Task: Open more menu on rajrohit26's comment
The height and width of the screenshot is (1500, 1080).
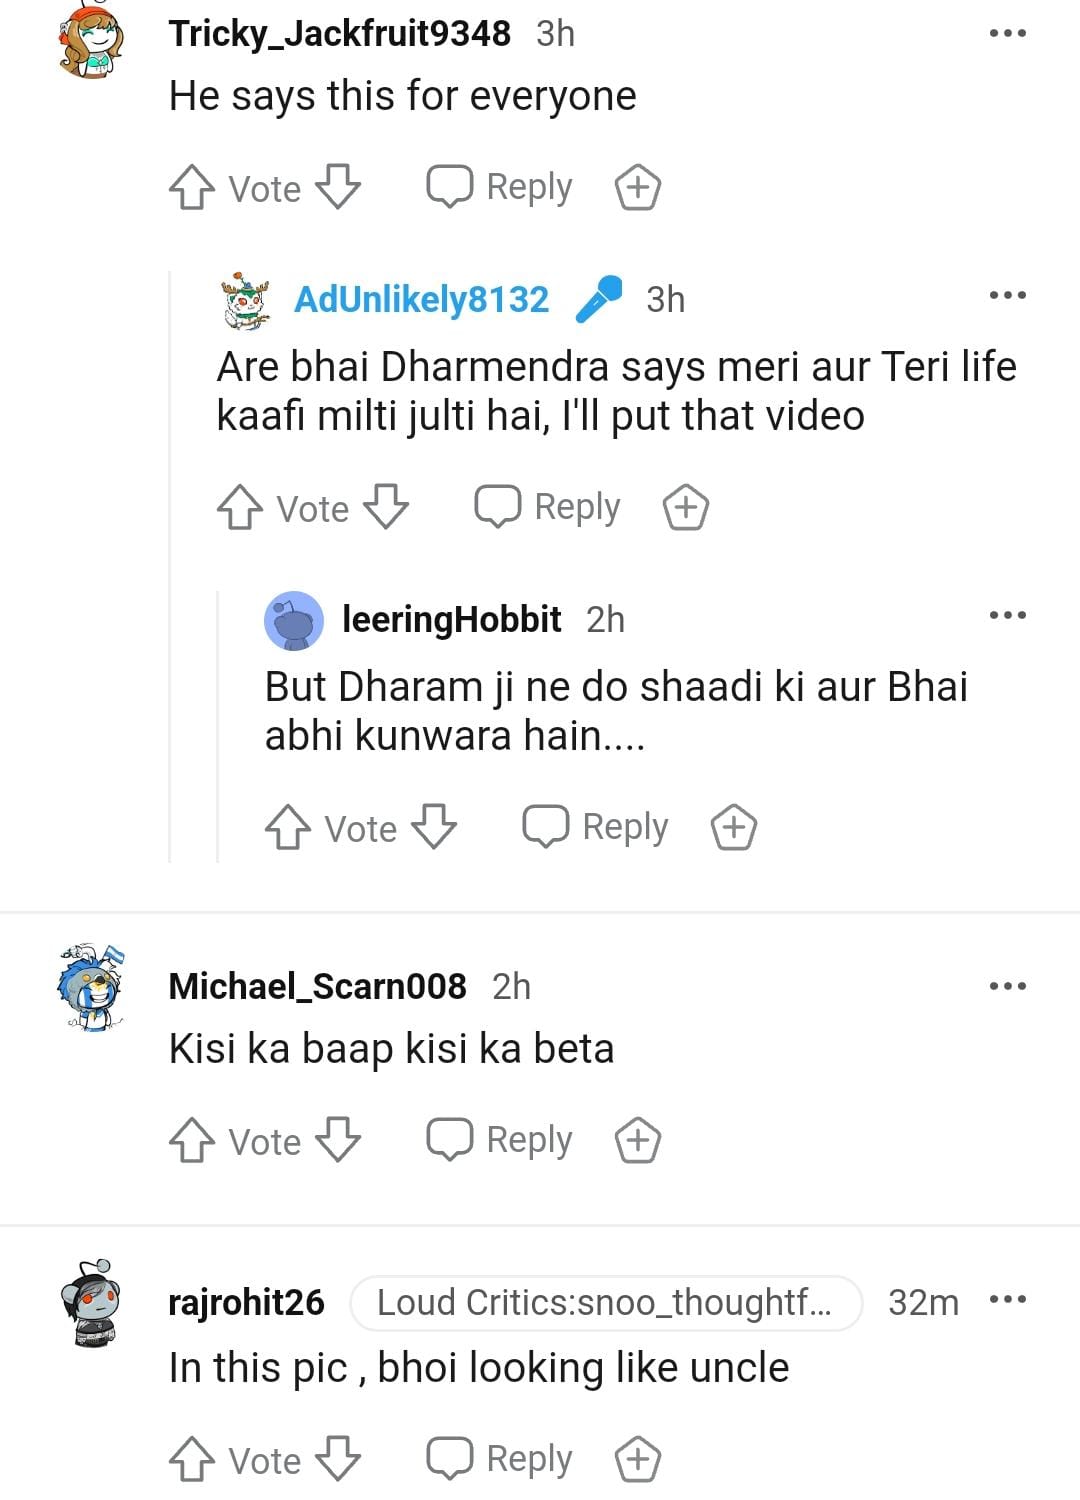Action: click(x=1007, y=1300)
